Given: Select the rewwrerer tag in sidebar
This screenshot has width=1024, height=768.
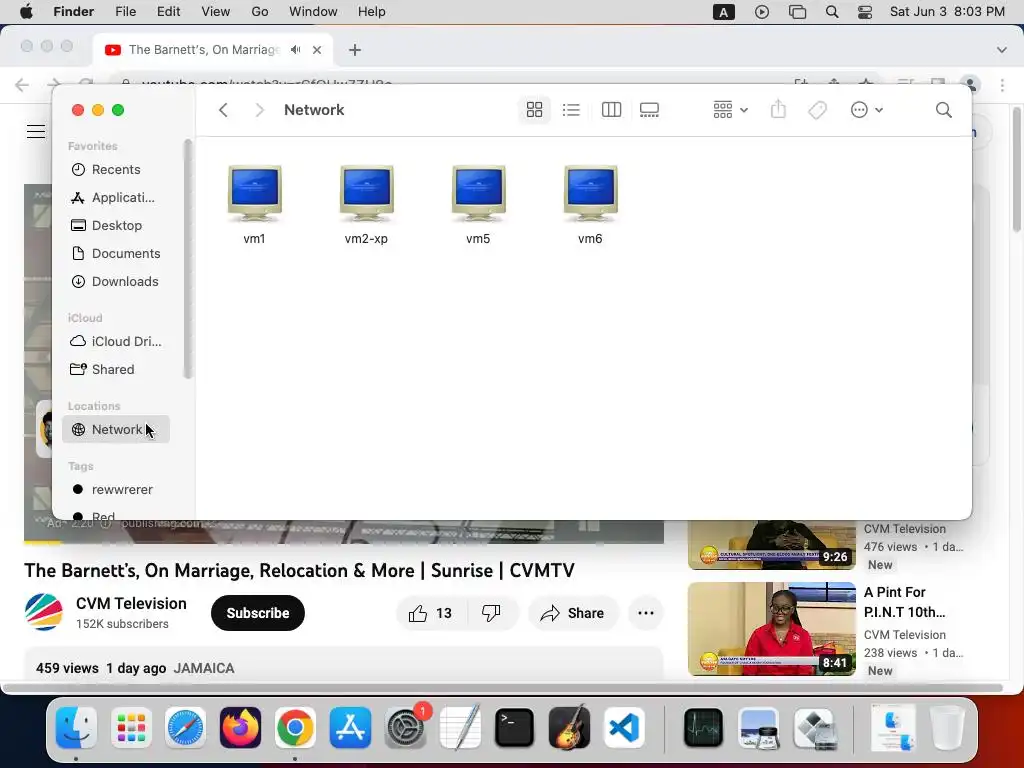Looking at the screenshot, I should pos(116,489).
